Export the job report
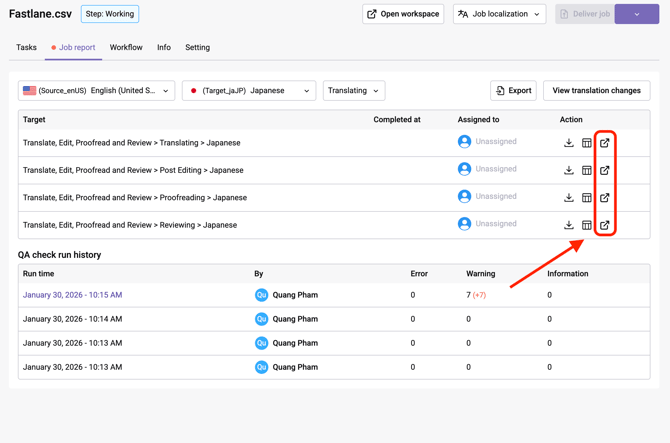This screenshot has height=443, width=670. pyautogui.click(x=513, y=91)
